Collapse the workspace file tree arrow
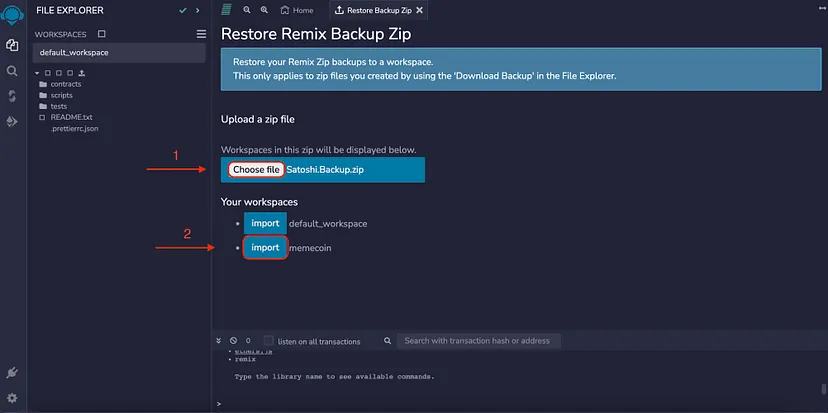The image size is (828, 413). (x=37, y=73)
